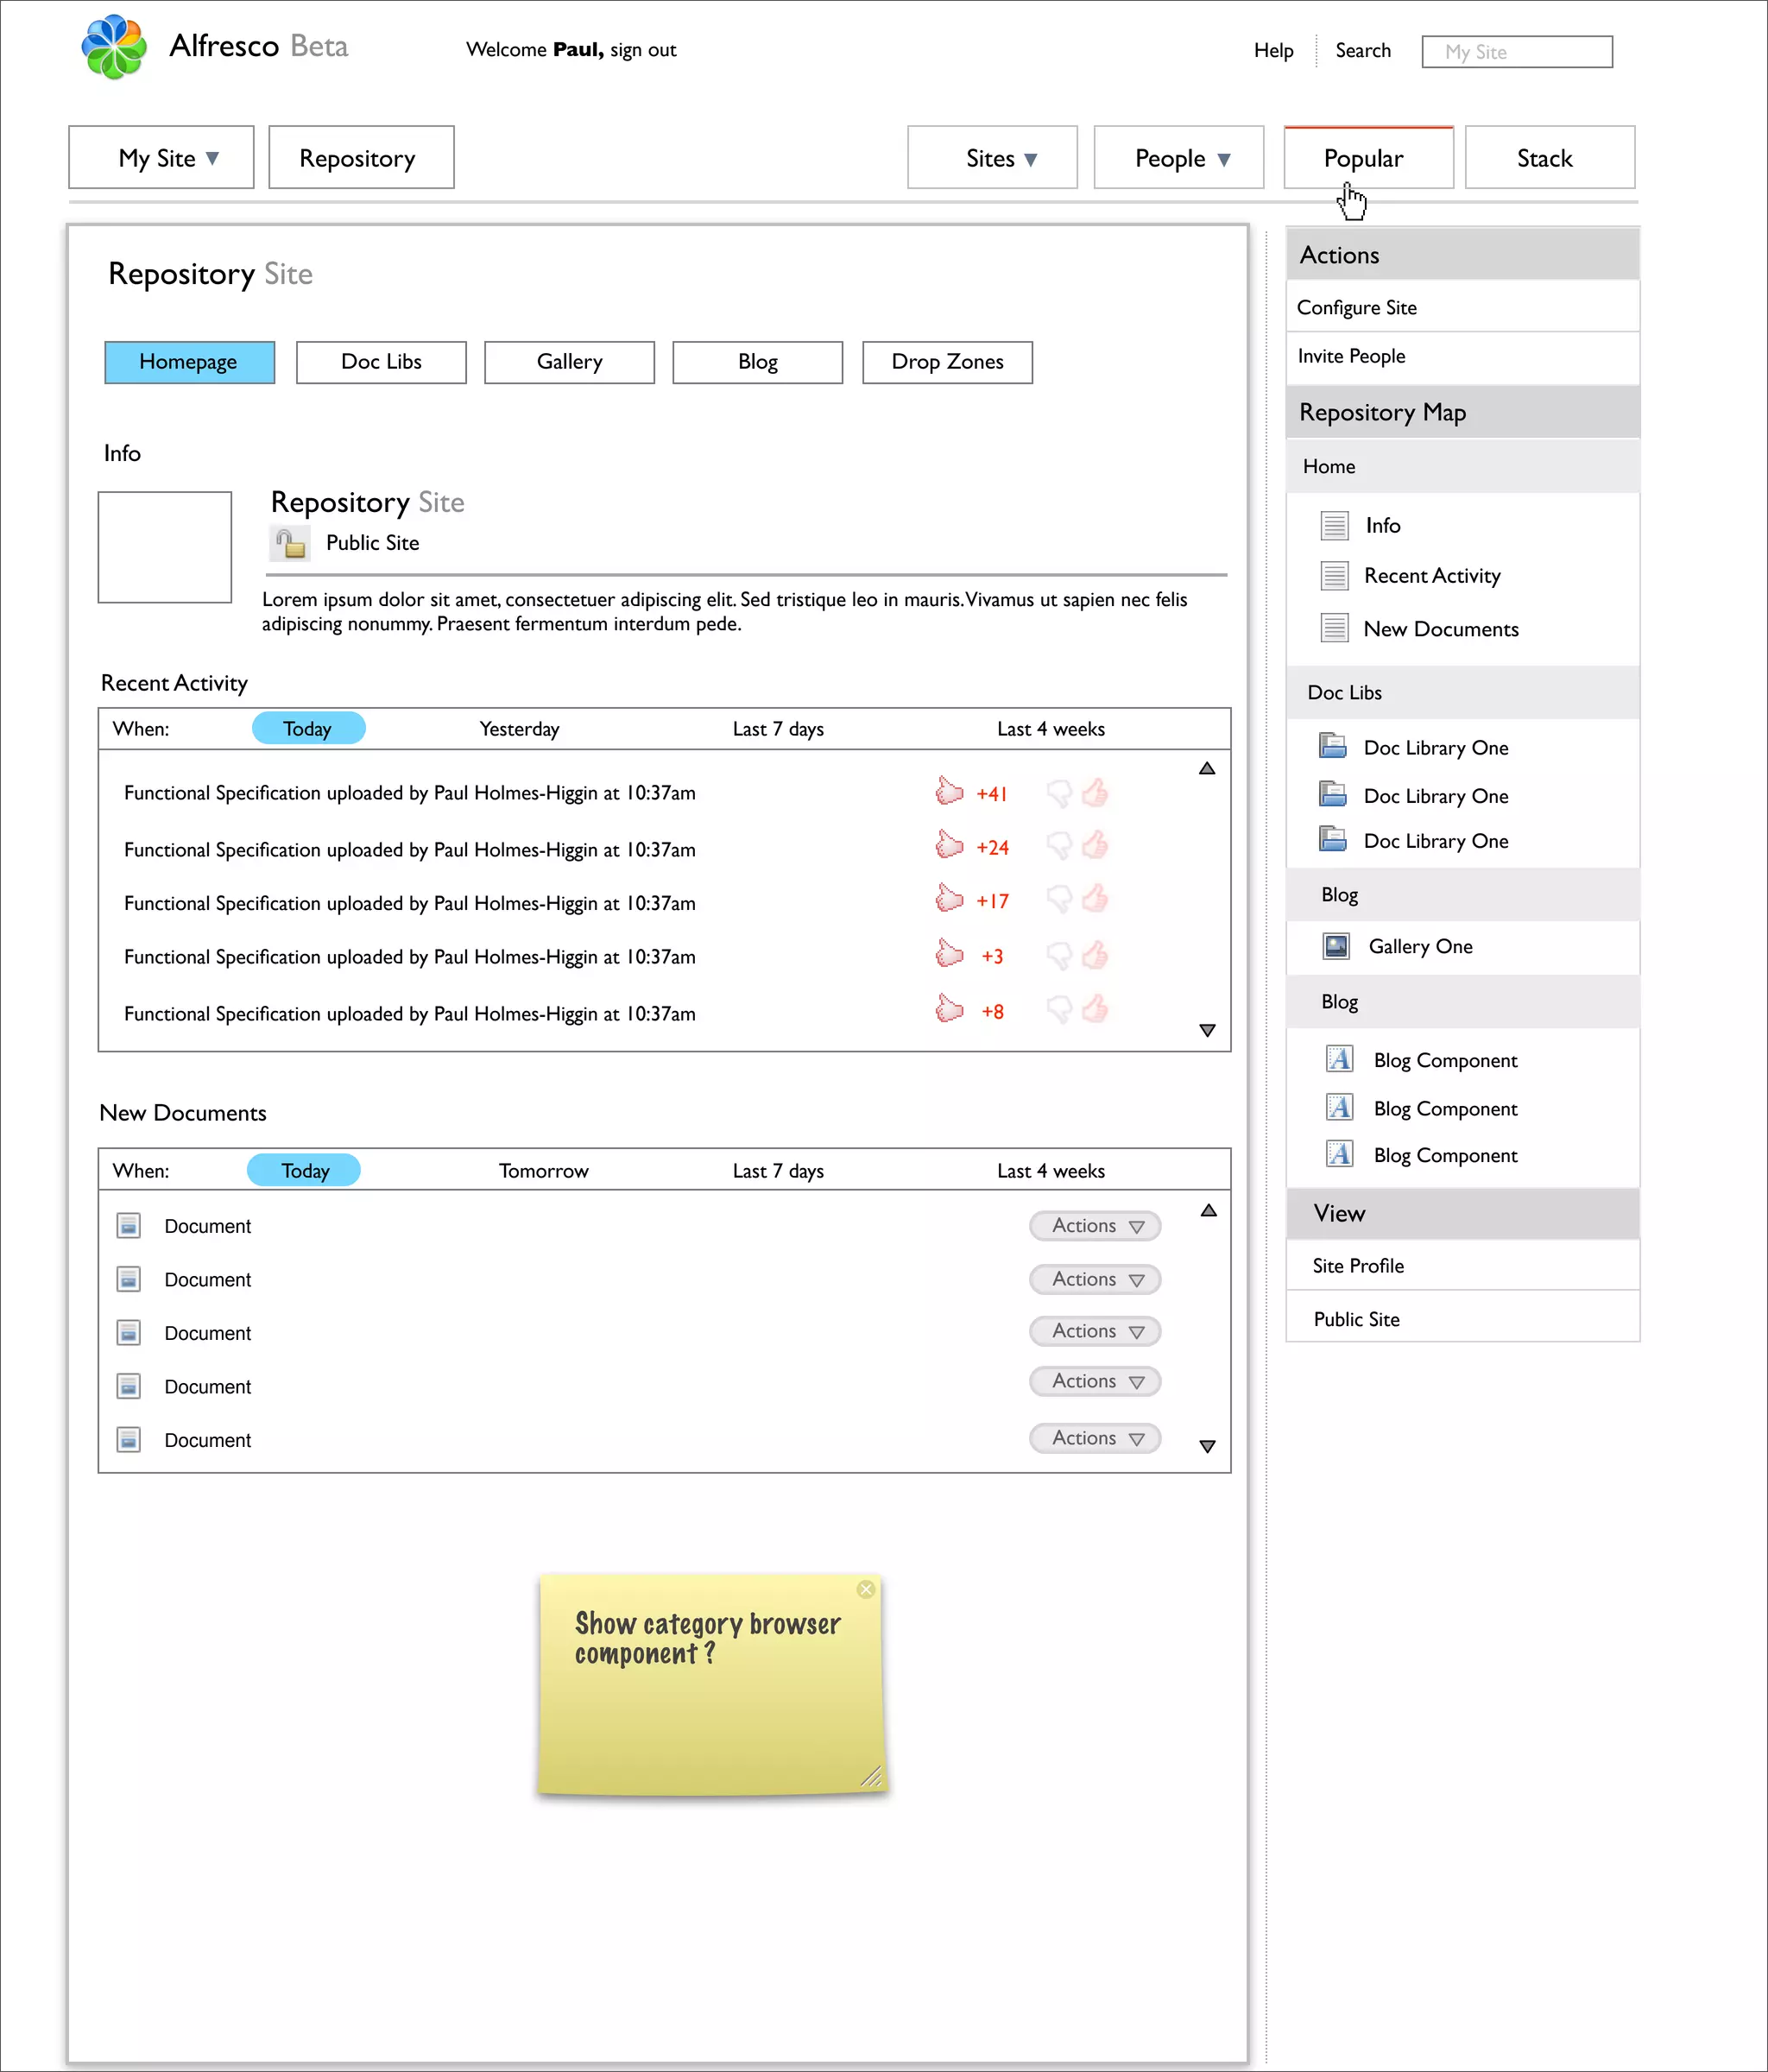Screen dimensions: 1768x2072
Task: Click Doc Libs heading in Repository Map
Action: pyautogui.click(x=1462, y=692)
